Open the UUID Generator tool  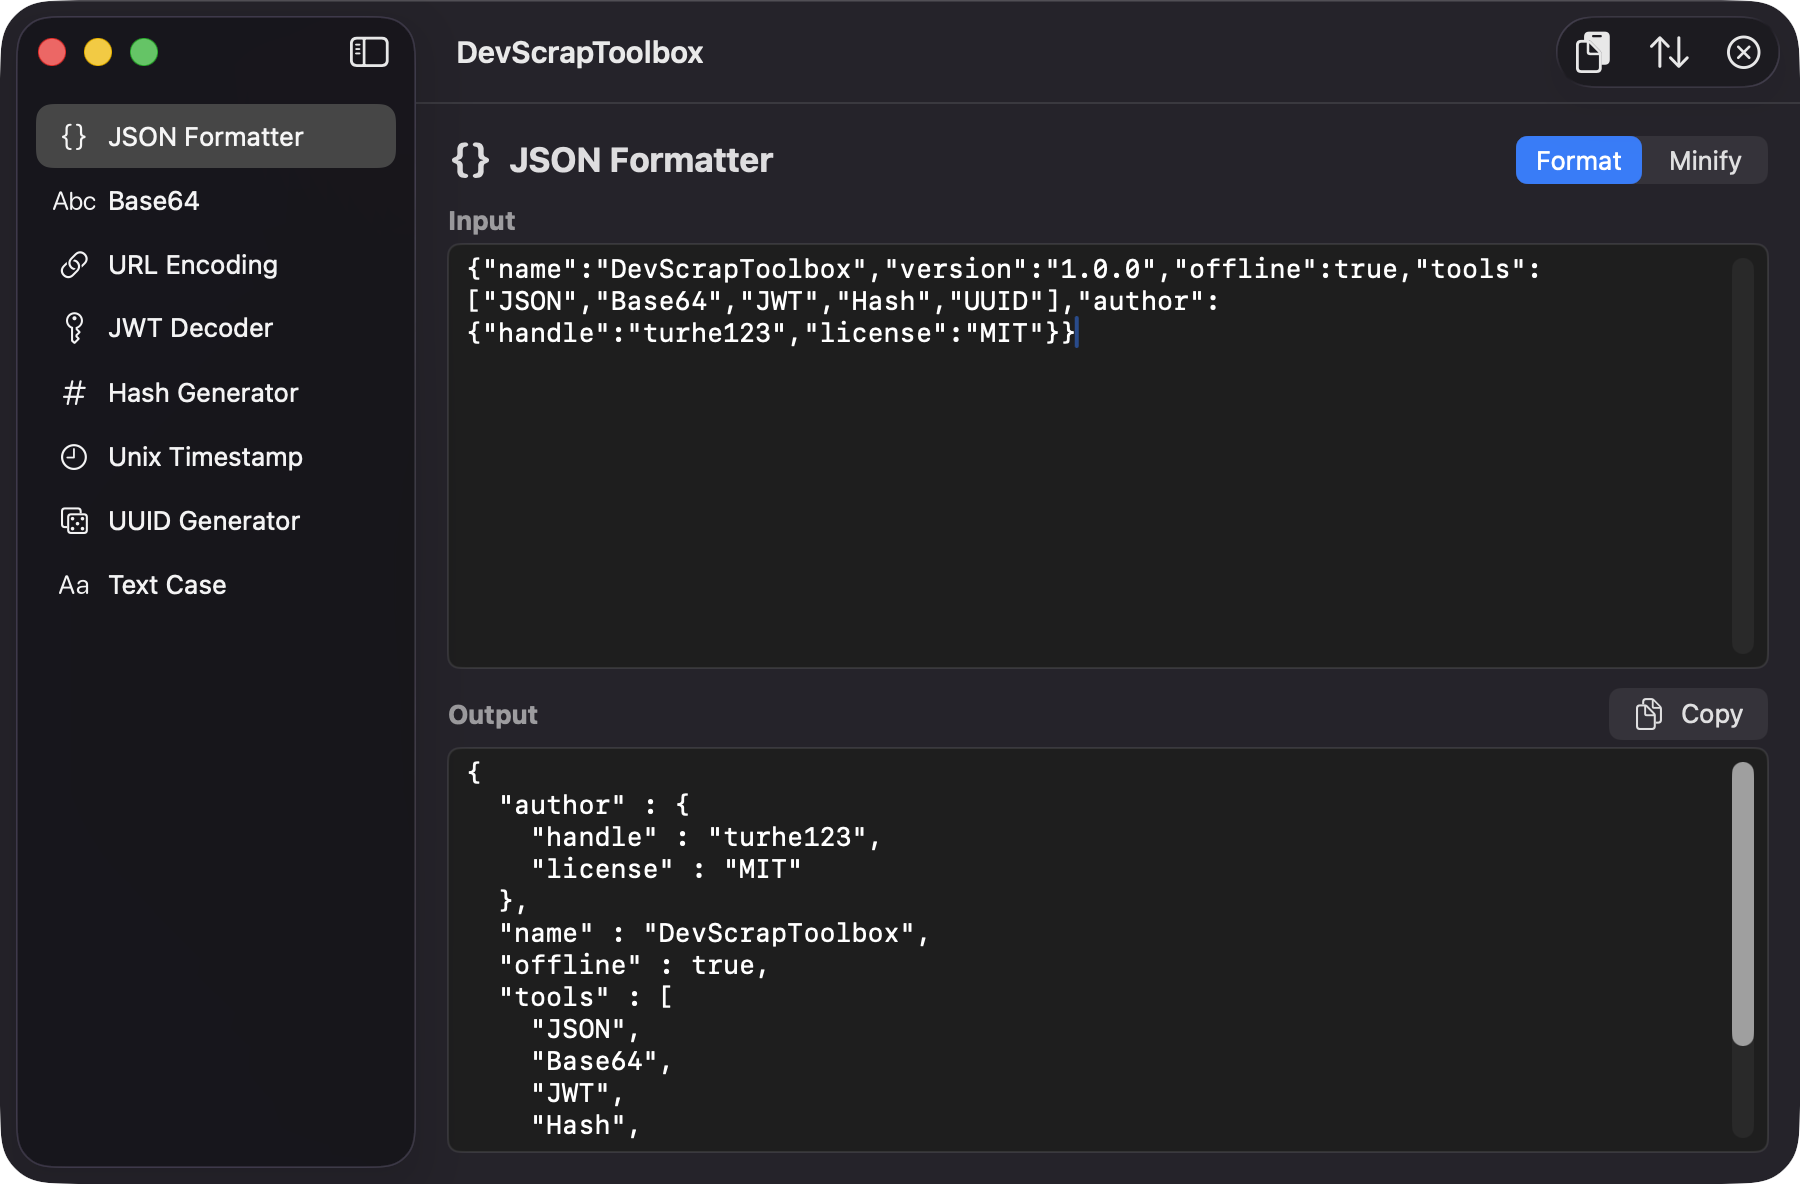pyautogui.click(x=216, y=521)
